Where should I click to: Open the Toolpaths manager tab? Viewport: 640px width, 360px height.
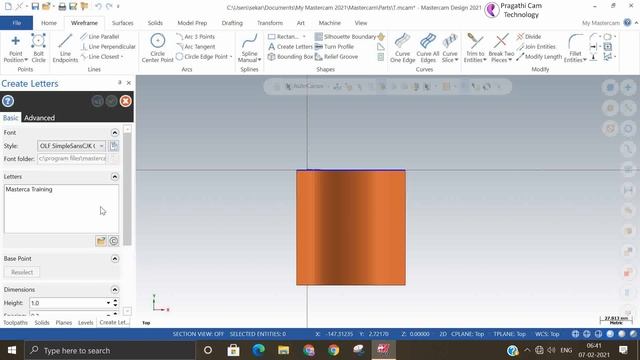(16, 322)
